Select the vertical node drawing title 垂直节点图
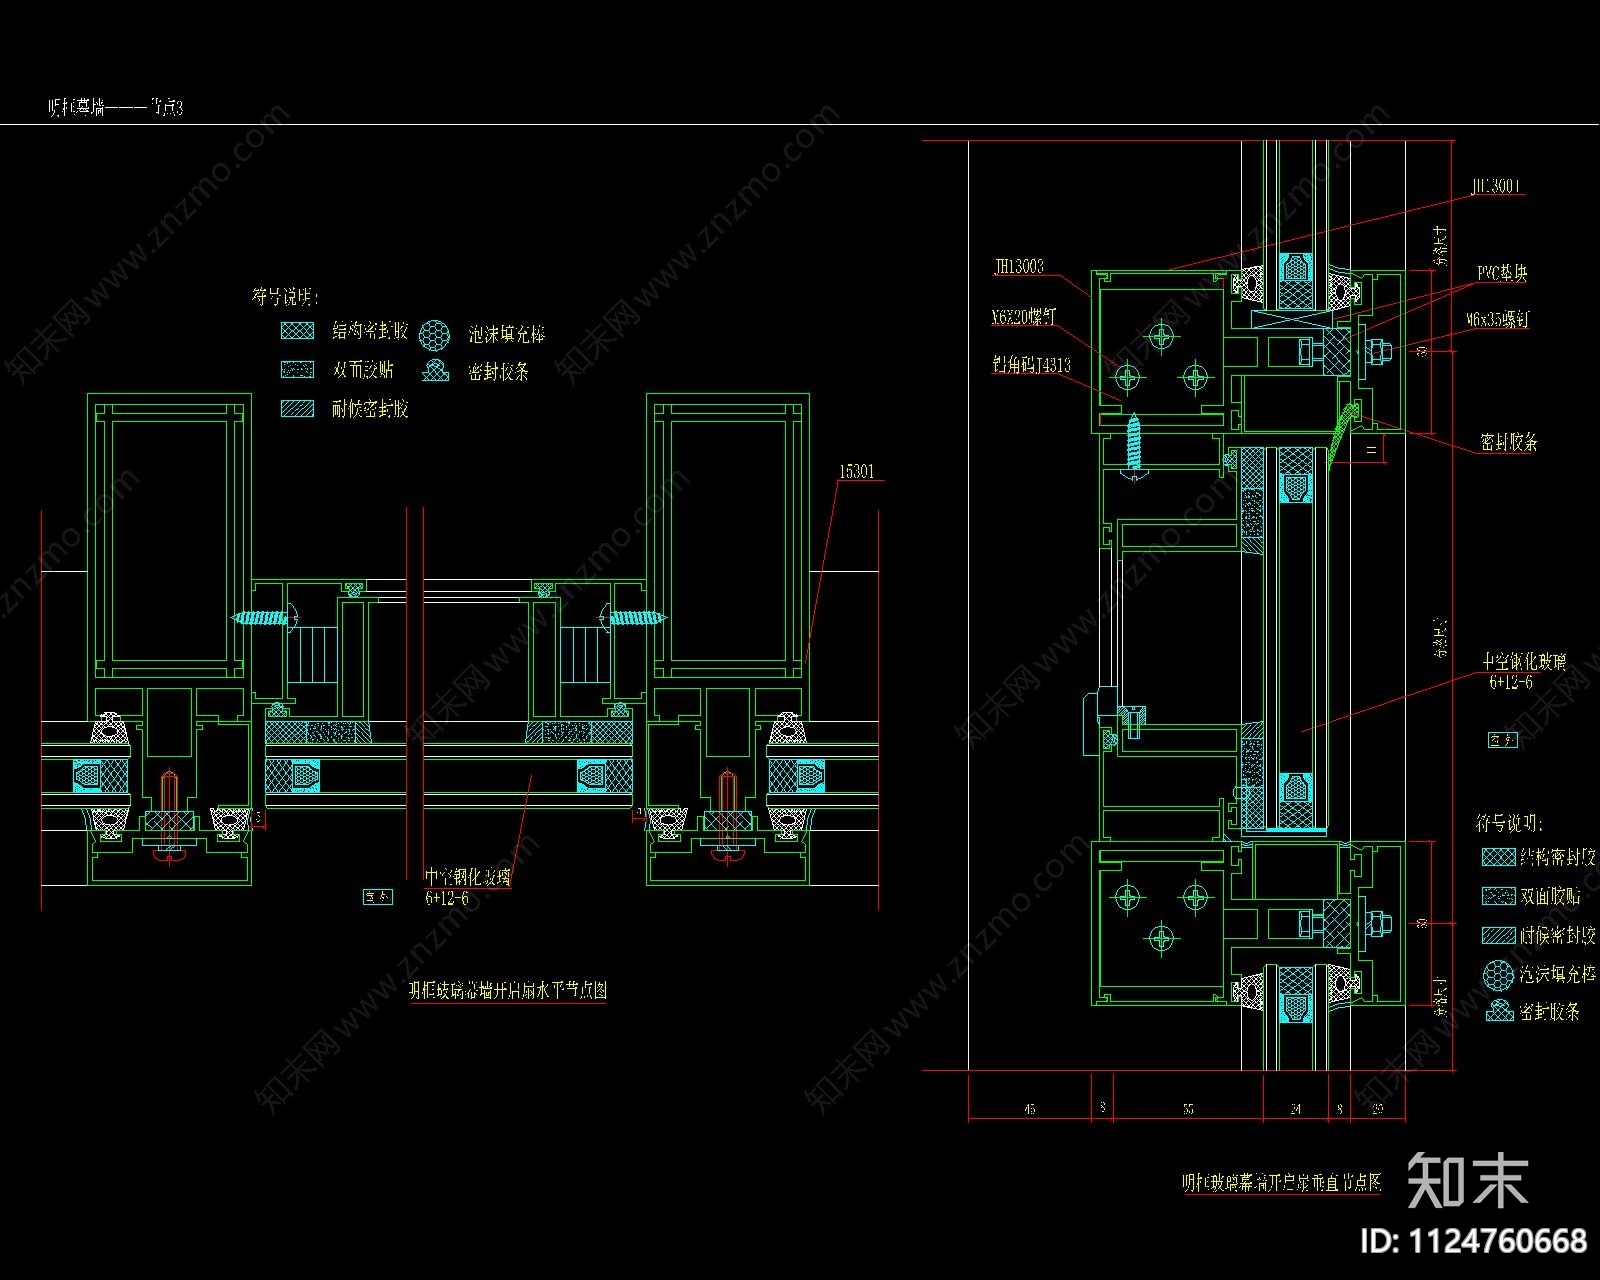 click(1282, 1183)
